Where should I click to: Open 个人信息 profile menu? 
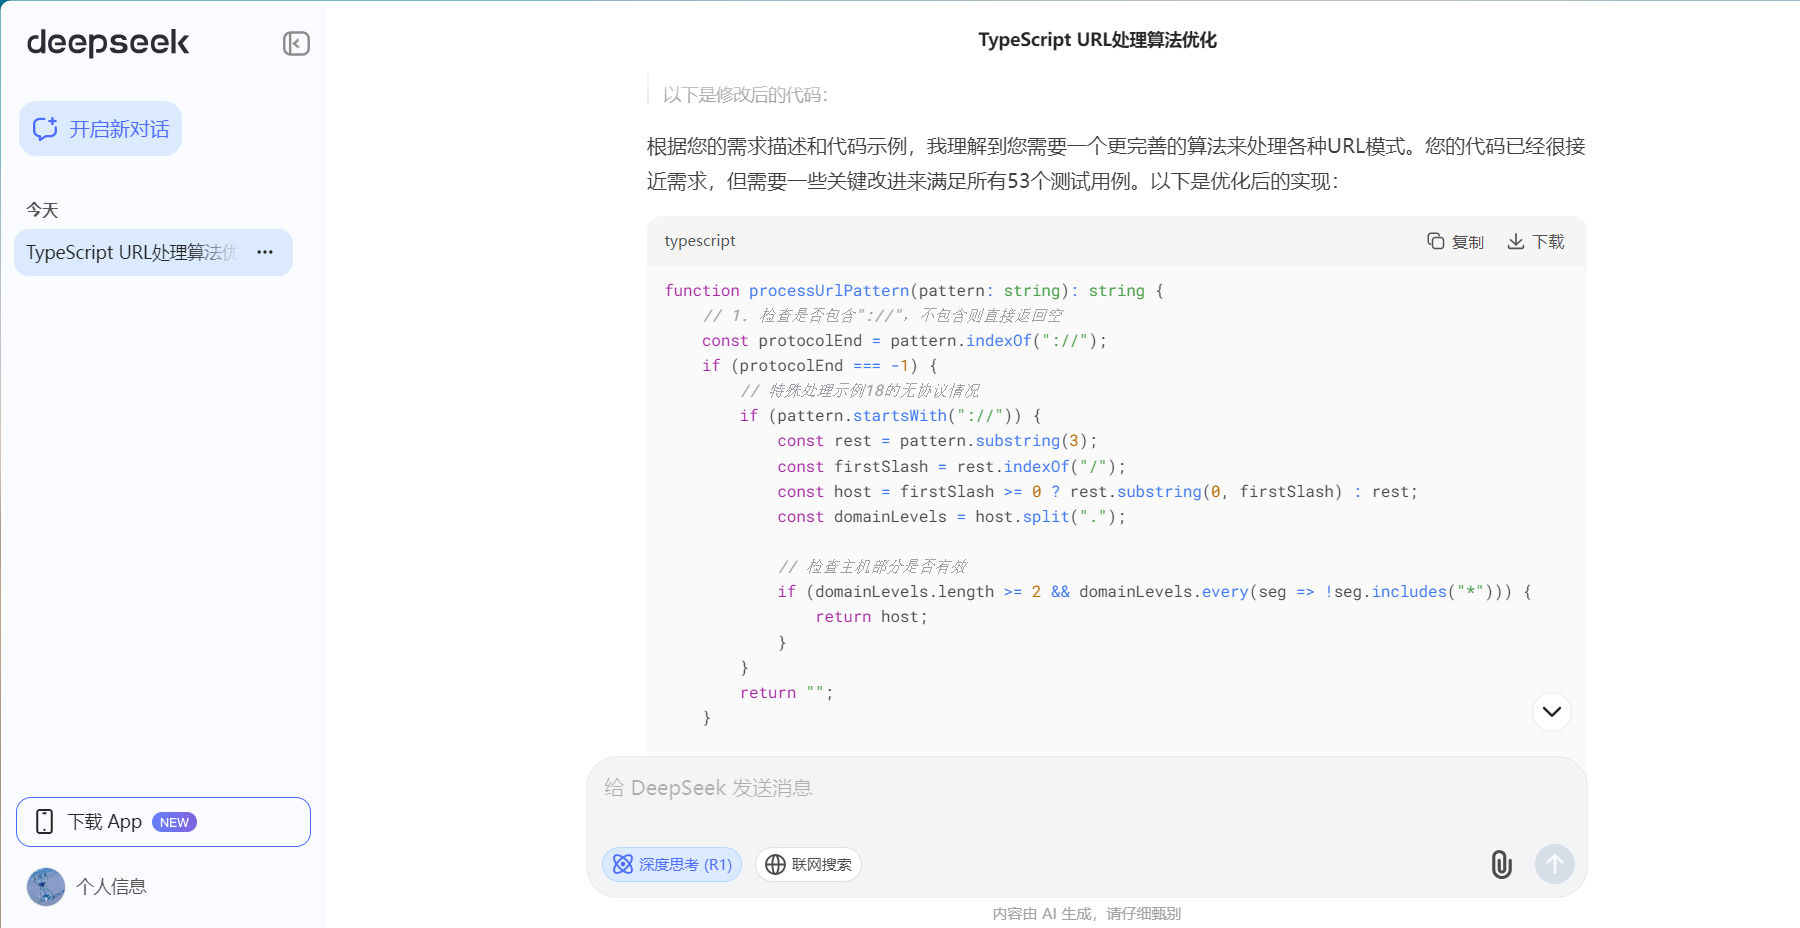point(111,887)
